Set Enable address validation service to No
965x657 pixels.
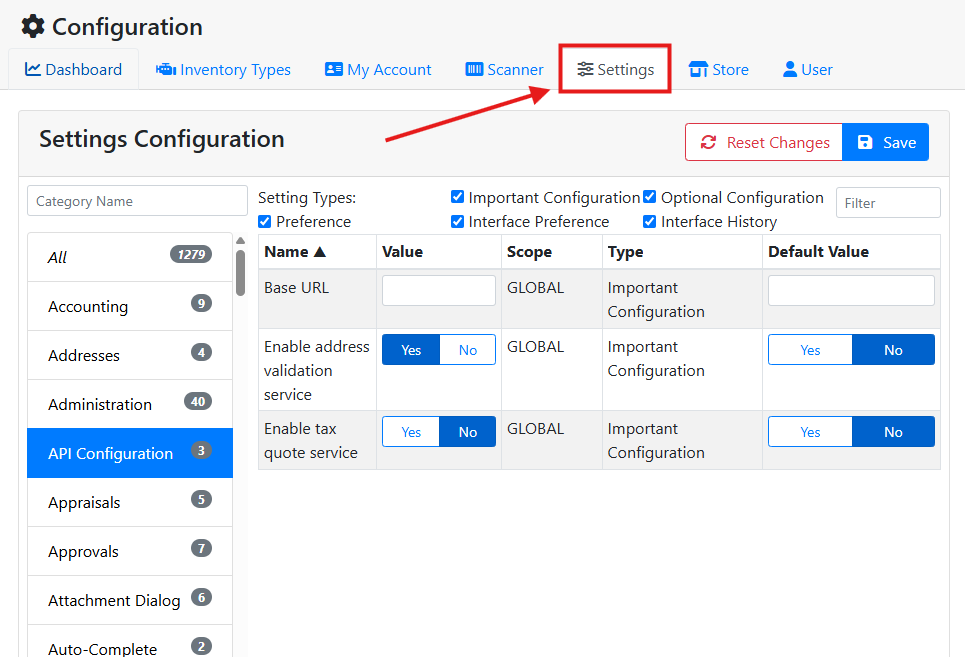(x=467, y=350)
